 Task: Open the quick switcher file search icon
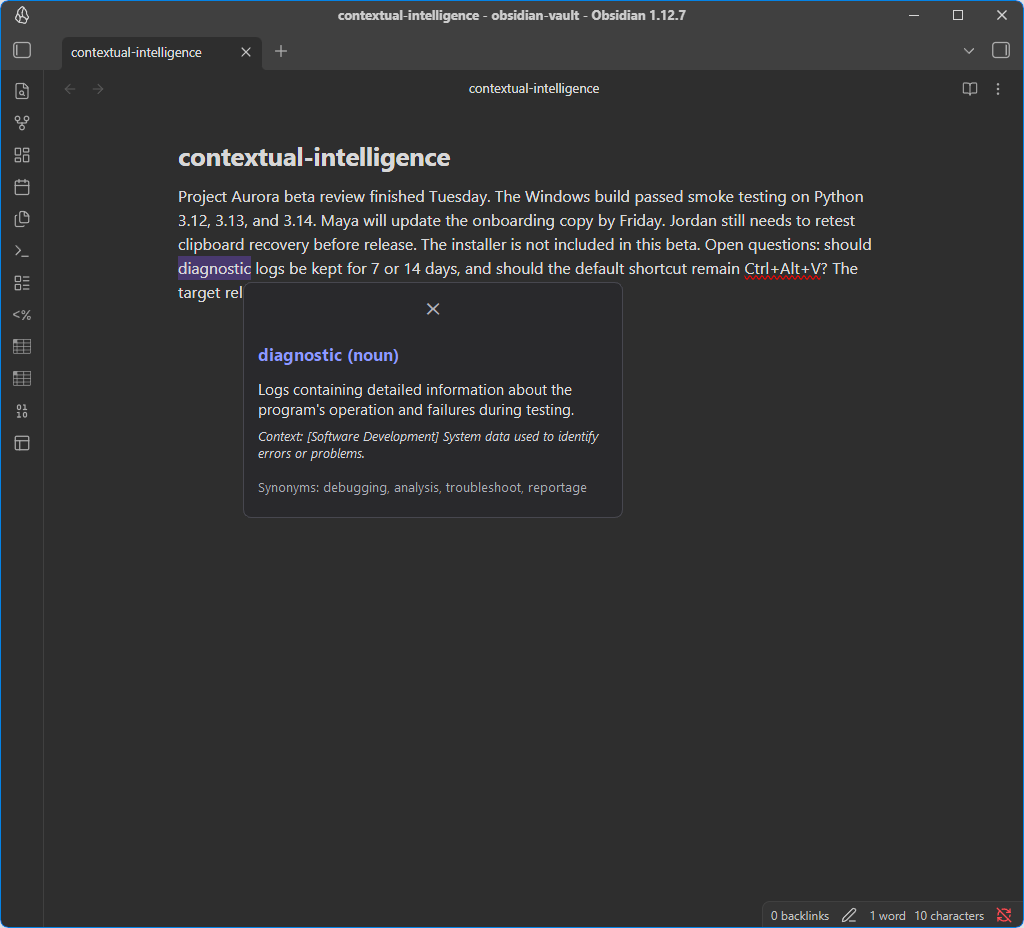point(22,91)
